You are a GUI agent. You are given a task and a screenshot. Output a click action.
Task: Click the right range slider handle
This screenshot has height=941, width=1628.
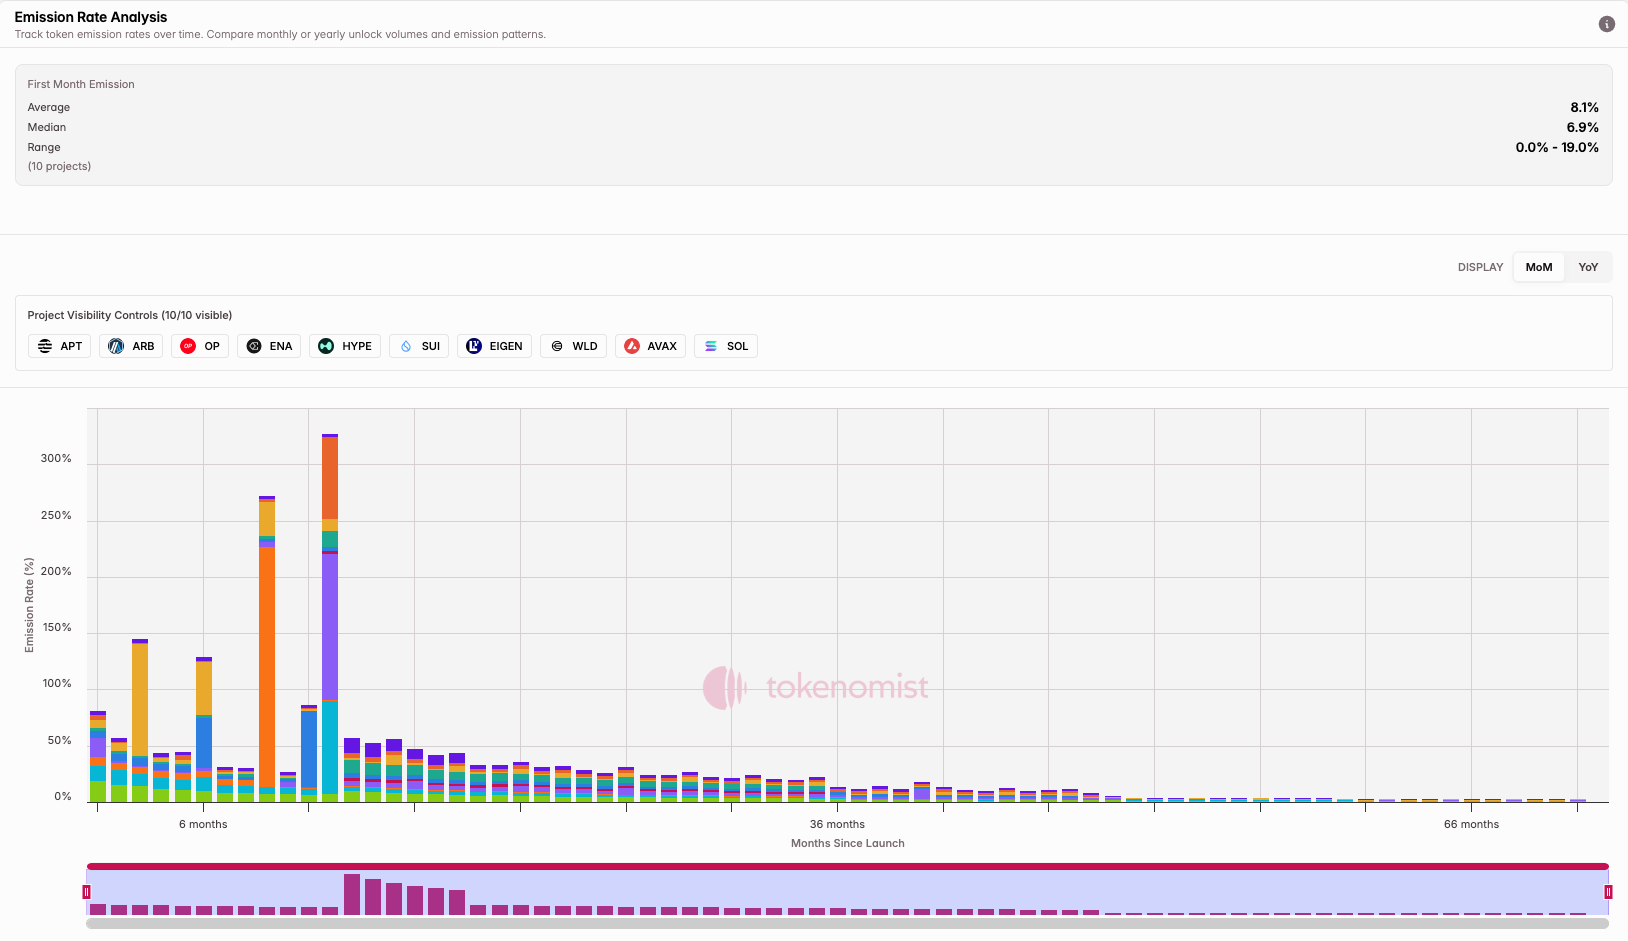click(x=1608, y=891)
